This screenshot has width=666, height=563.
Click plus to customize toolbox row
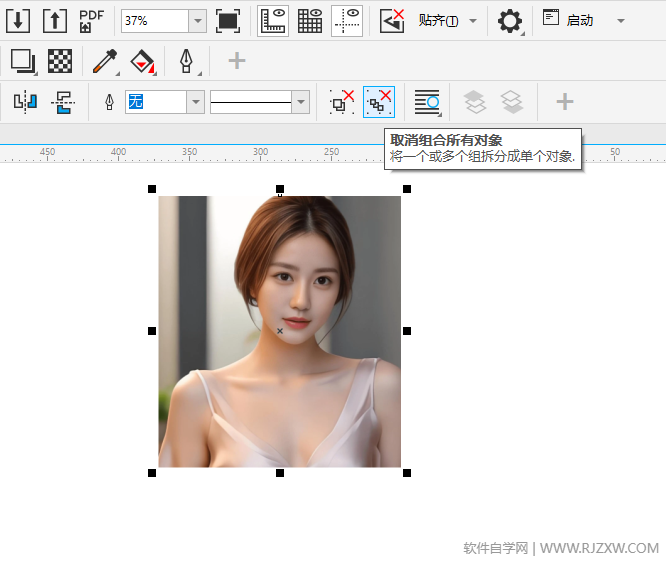pos(237,60)
